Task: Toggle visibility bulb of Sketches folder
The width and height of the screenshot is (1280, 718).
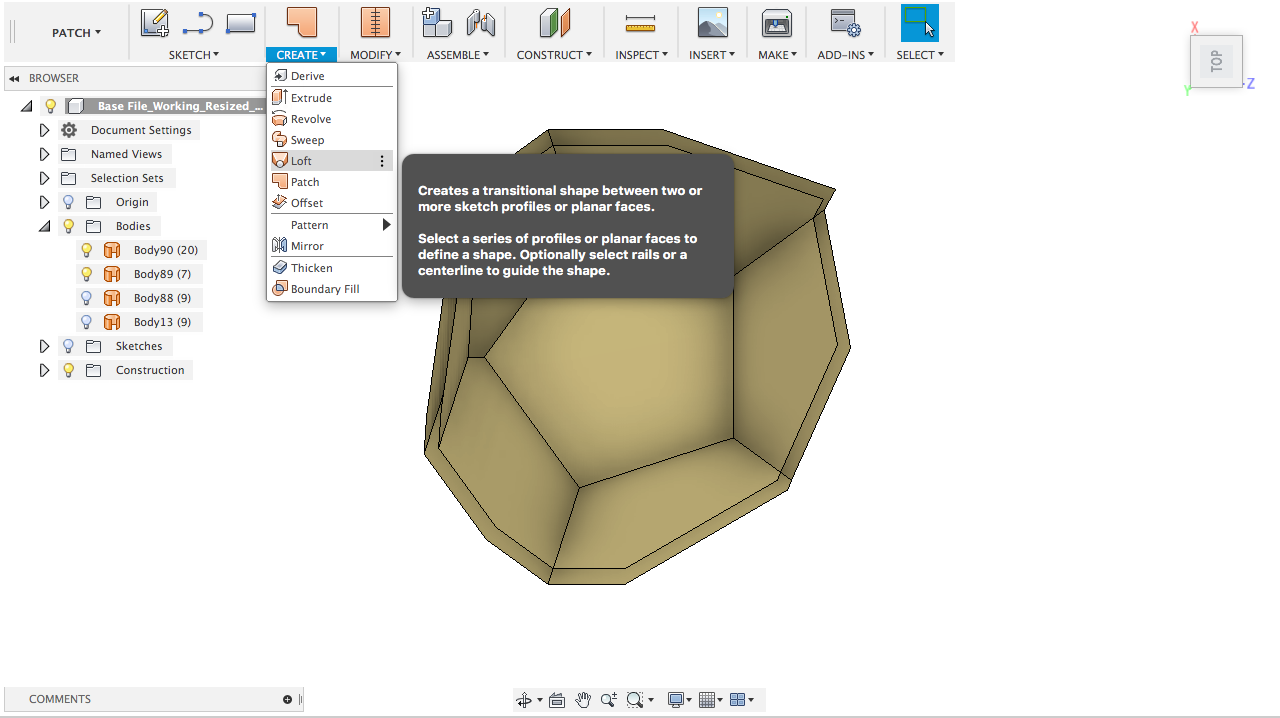Action: click(x=68, y=346)
